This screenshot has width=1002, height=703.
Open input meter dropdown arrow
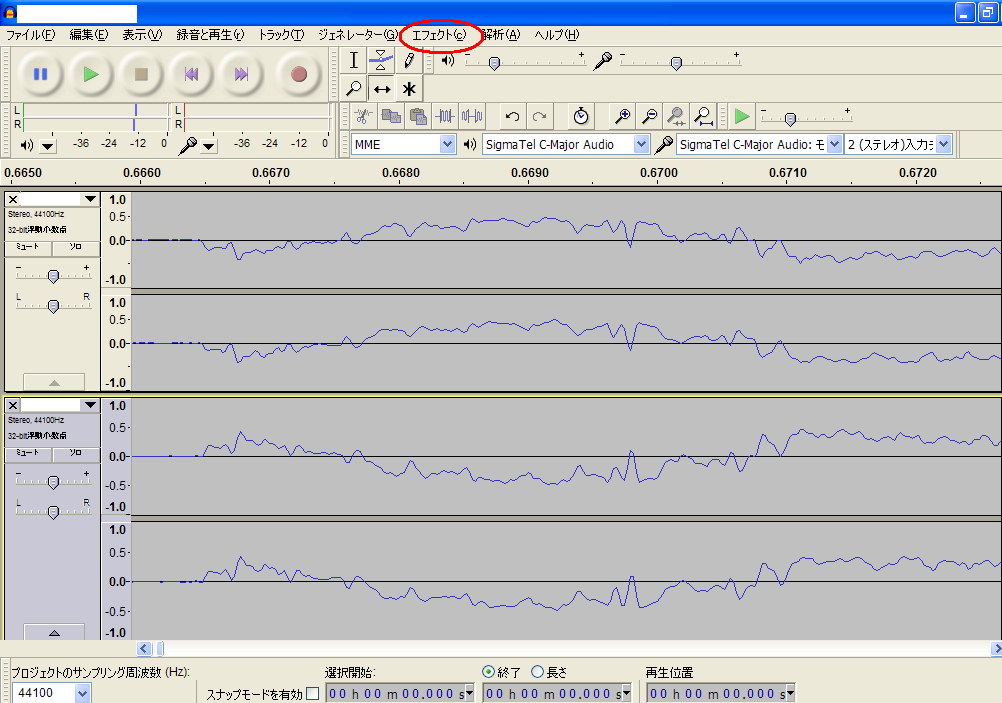(x=208, y=146)
